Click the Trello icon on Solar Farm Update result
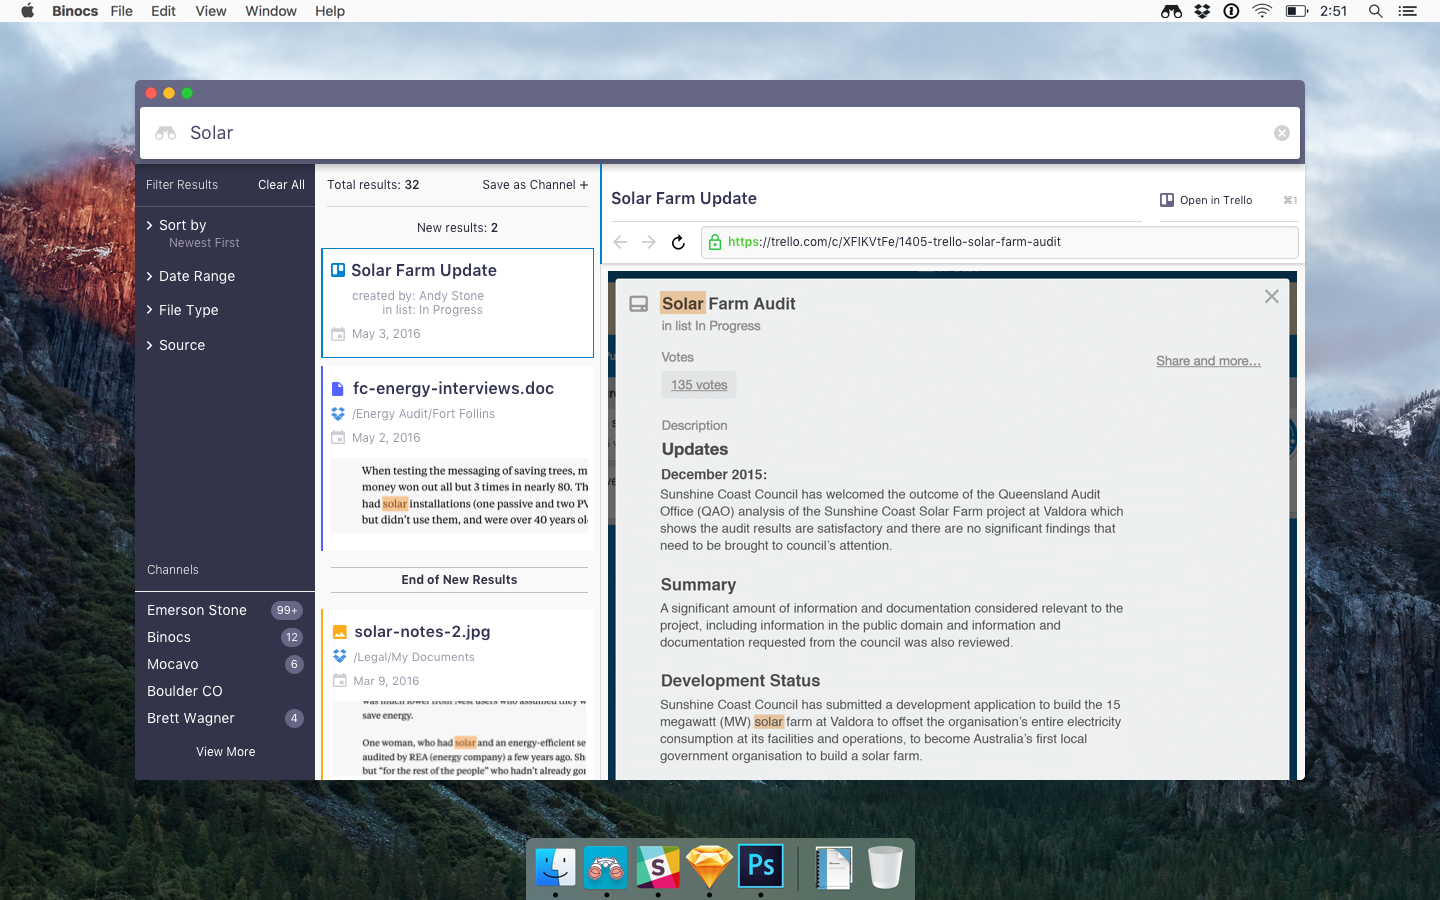 [x=338, y=270]
